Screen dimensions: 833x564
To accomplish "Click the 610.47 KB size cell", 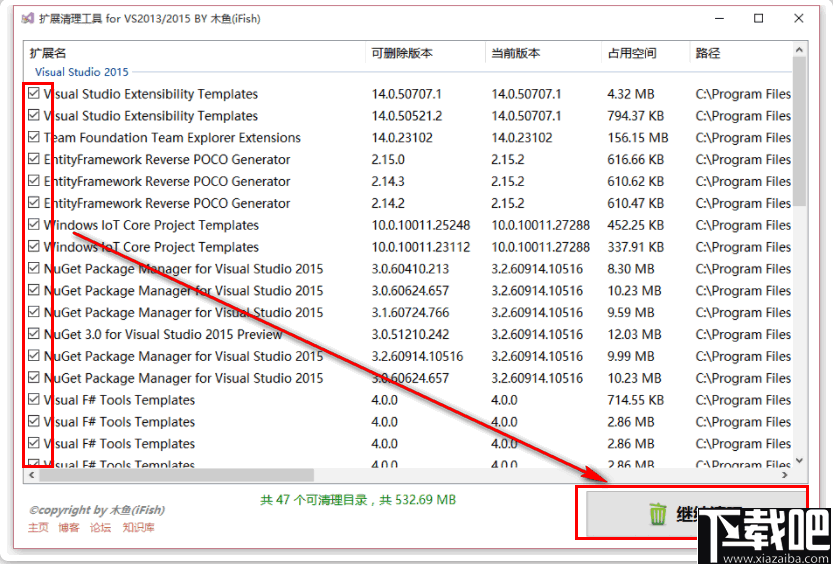I will 635,203.
